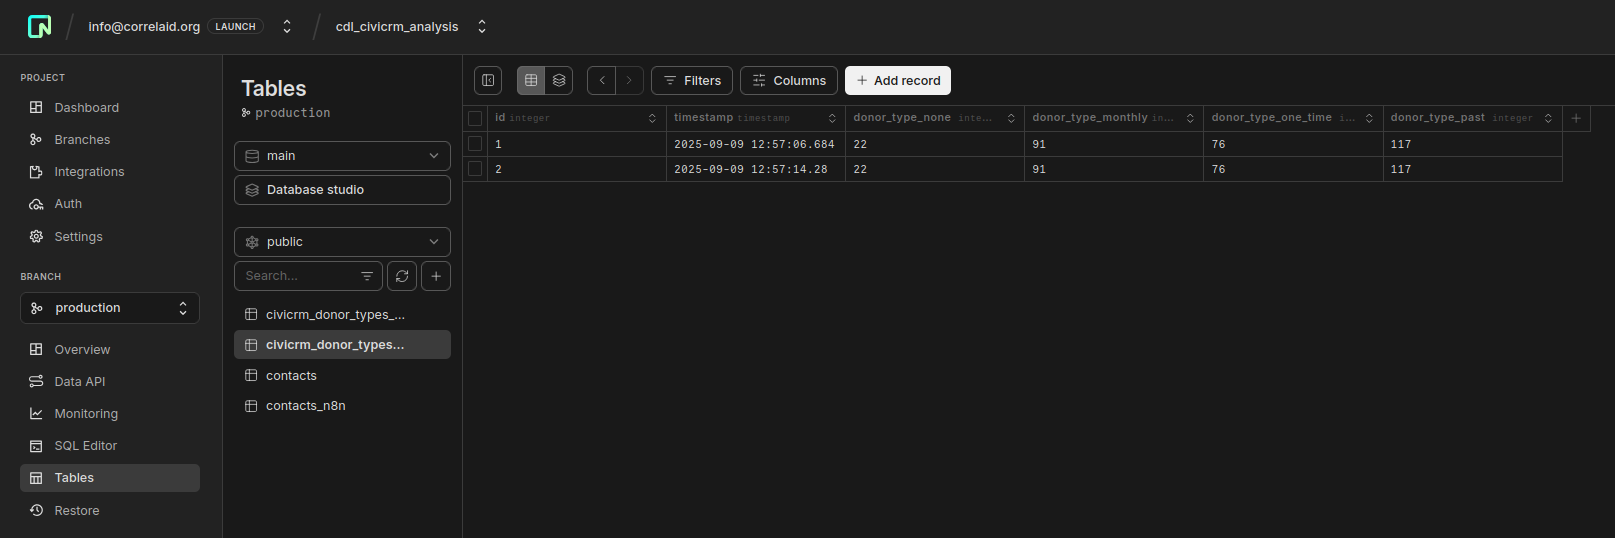
Task: Go to previous page arrow
Action: [602, 81]
